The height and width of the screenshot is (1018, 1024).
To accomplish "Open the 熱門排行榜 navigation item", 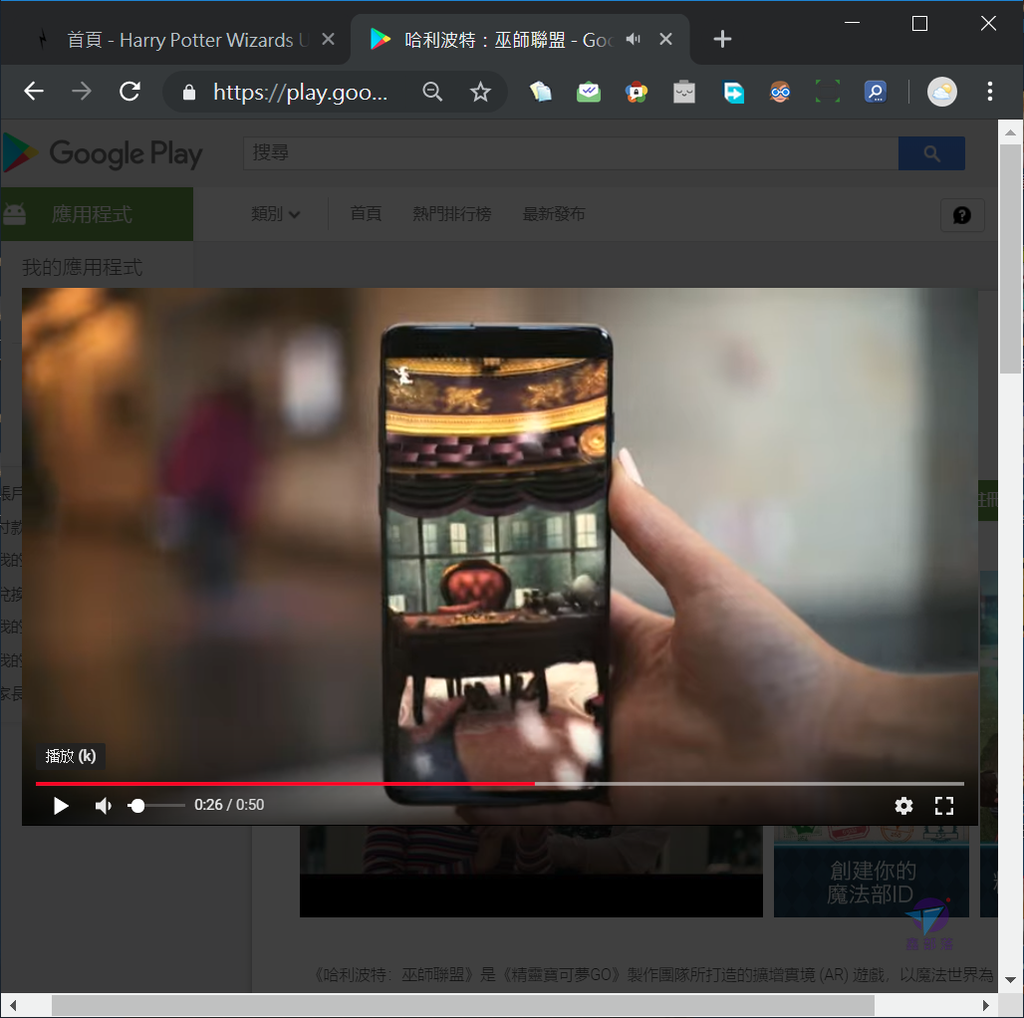I will 452,214.
